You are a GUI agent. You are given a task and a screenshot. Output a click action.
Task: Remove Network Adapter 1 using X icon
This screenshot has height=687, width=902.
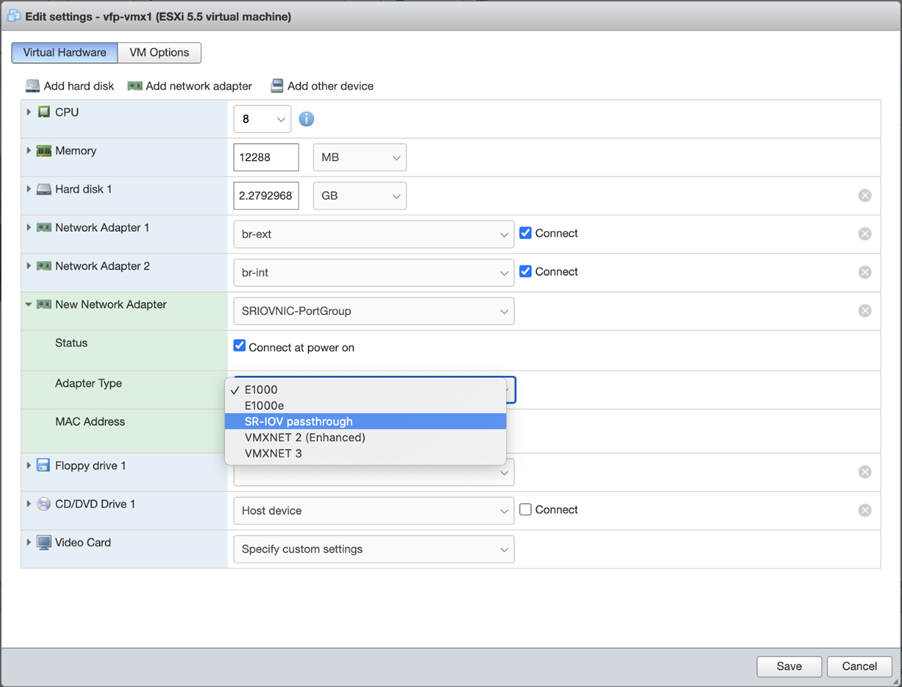click(x=865, y=234)
